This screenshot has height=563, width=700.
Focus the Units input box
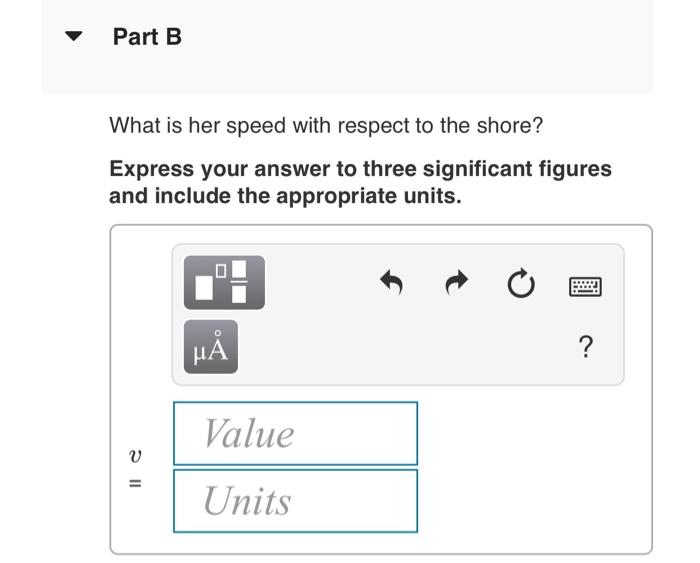(x=296, y=501)
